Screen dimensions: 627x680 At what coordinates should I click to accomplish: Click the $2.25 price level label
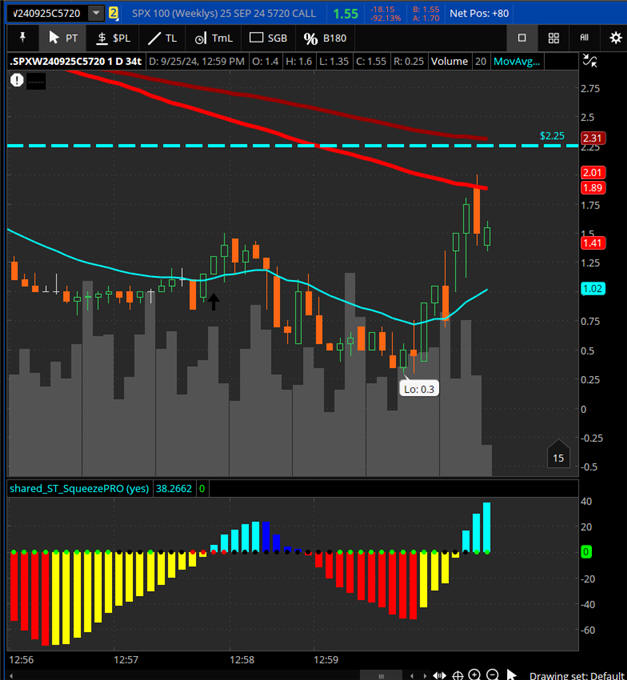[x=552, y=136]
